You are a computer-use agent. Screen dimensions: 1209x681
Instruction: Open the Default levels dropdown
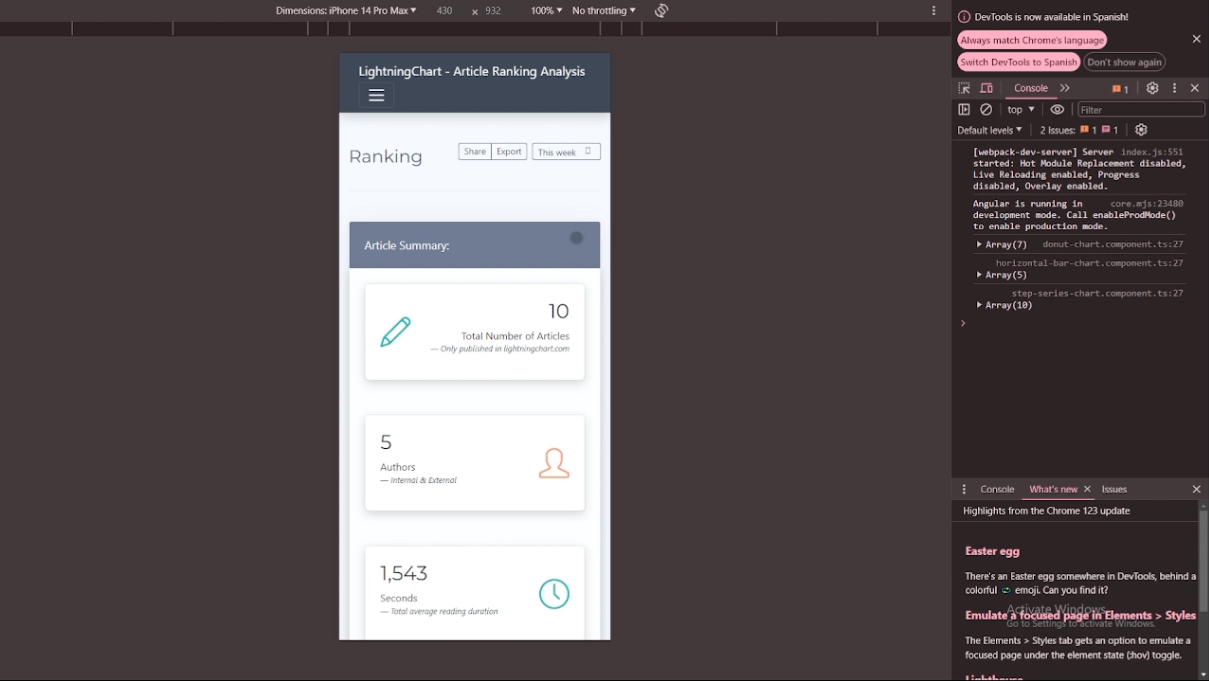click(x=990, y=130)
